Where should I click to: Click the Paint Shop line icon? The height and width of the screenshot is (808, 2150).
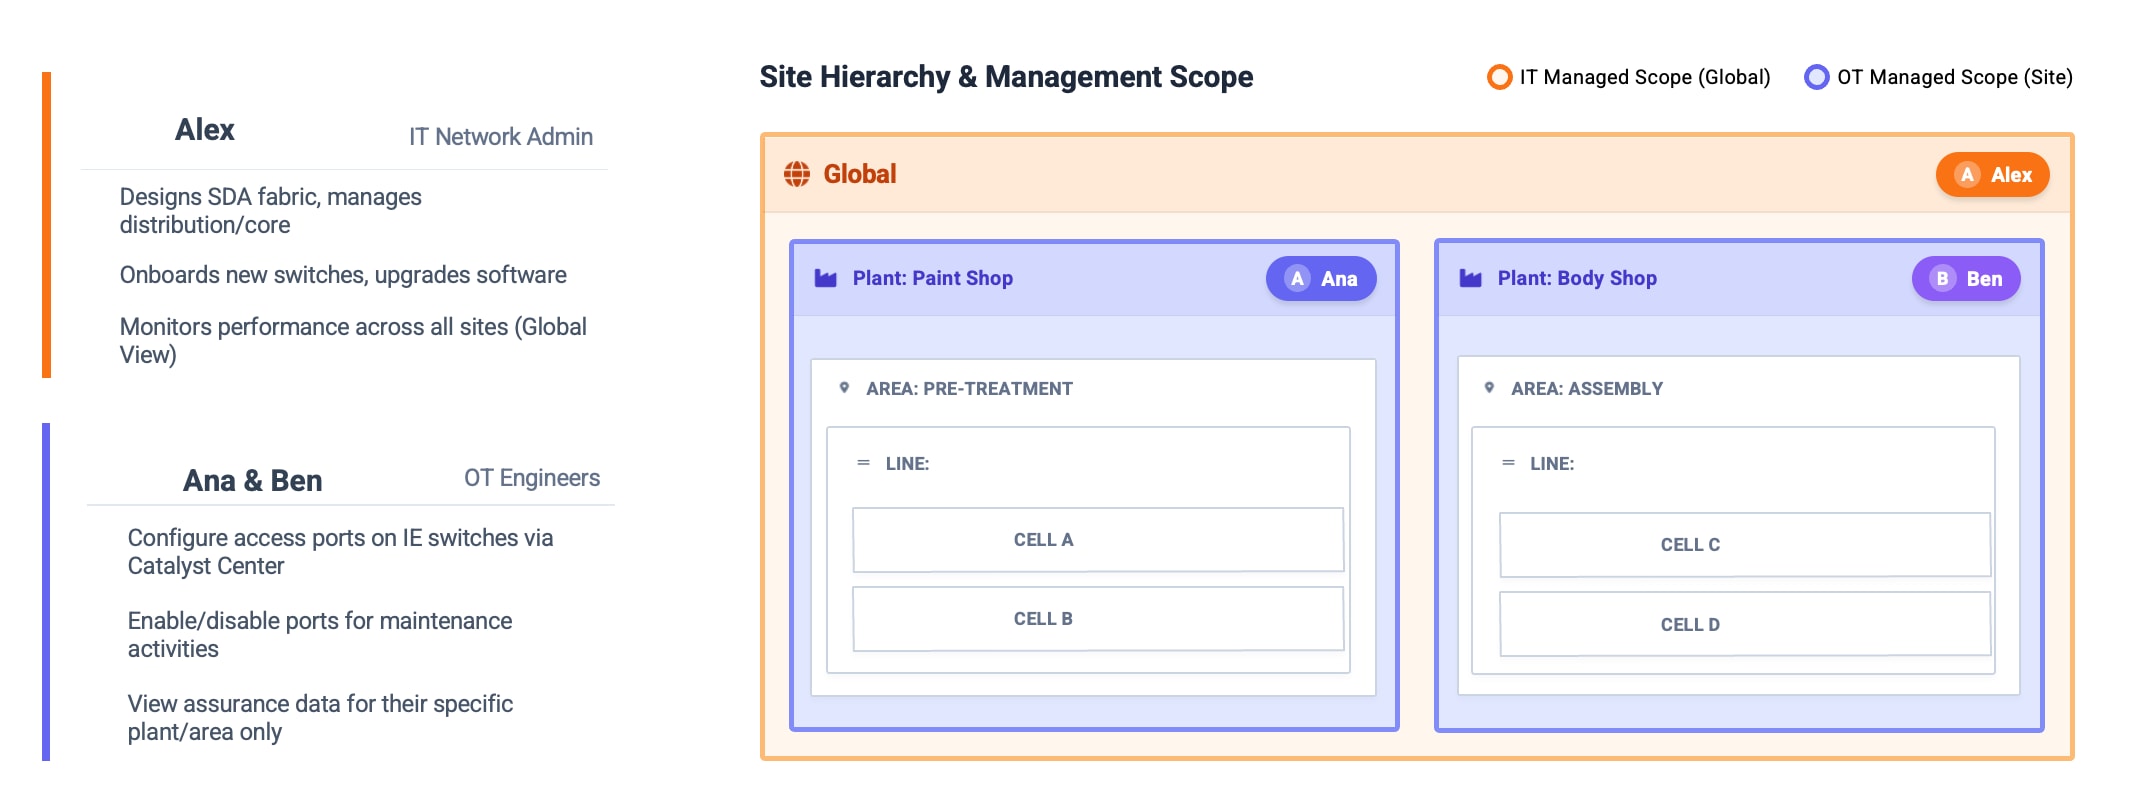pos(863,463)
